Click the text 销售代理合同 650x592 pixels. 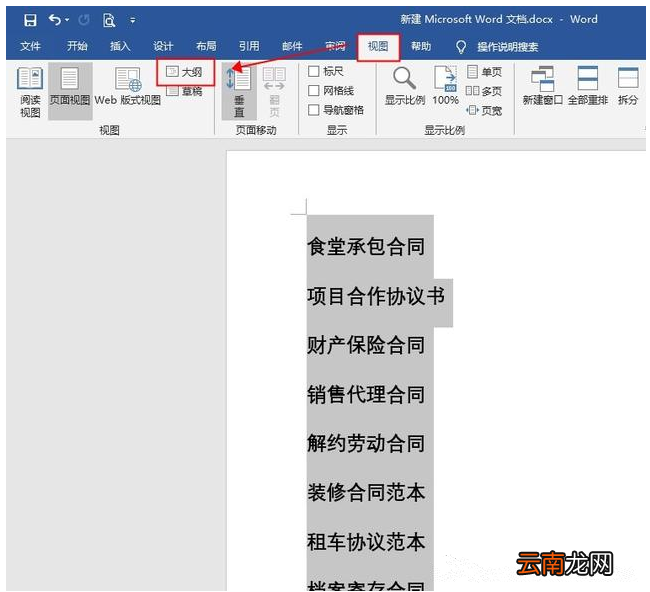[366, 394]
